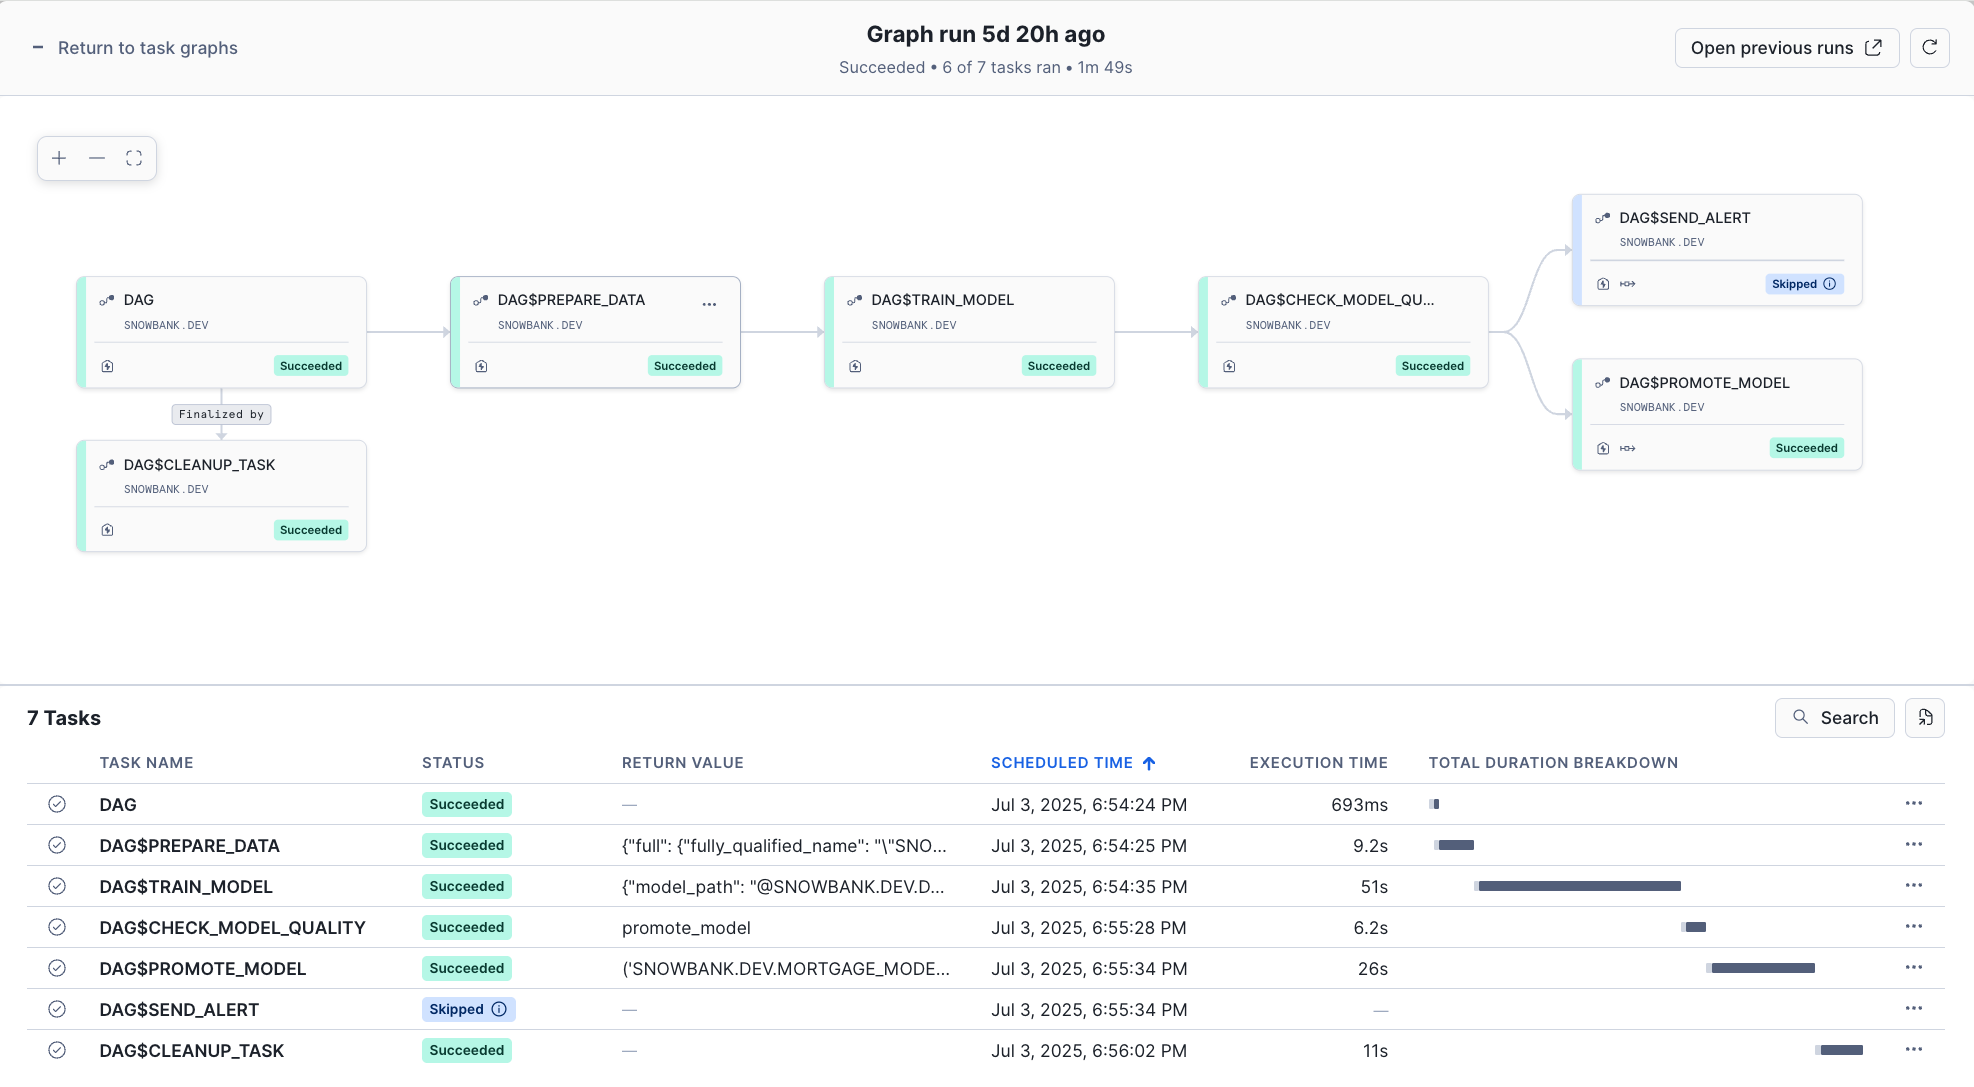
Task: Click the status check beside DAG$PROMOTE_MODEL
Action: click(57, 968)
